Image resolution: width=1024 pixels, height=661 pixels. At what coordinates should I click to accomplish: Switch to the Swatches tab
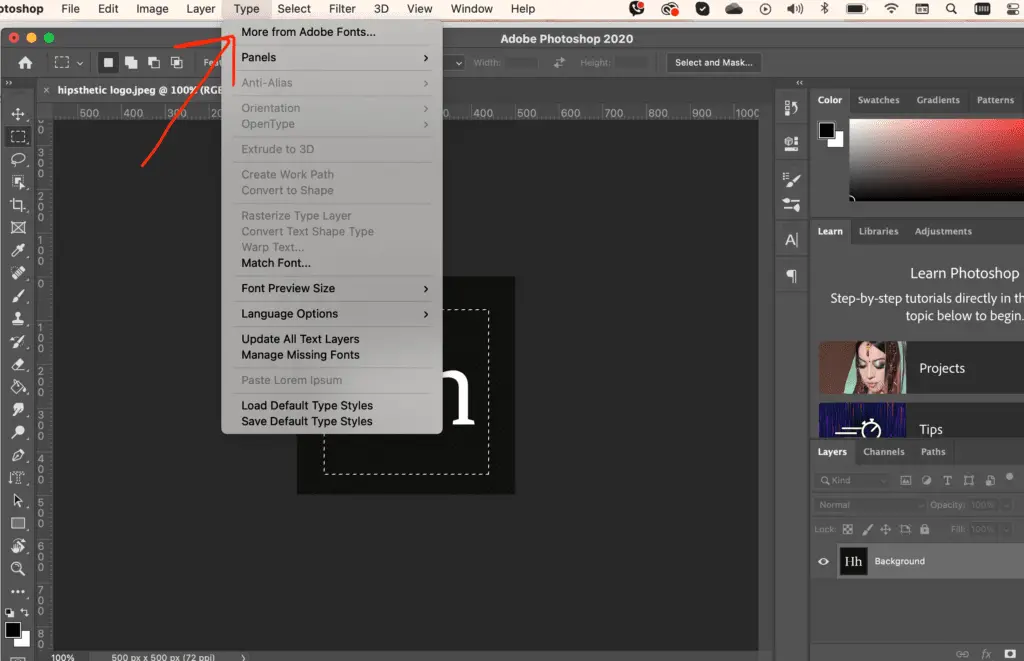coord(878,100)
